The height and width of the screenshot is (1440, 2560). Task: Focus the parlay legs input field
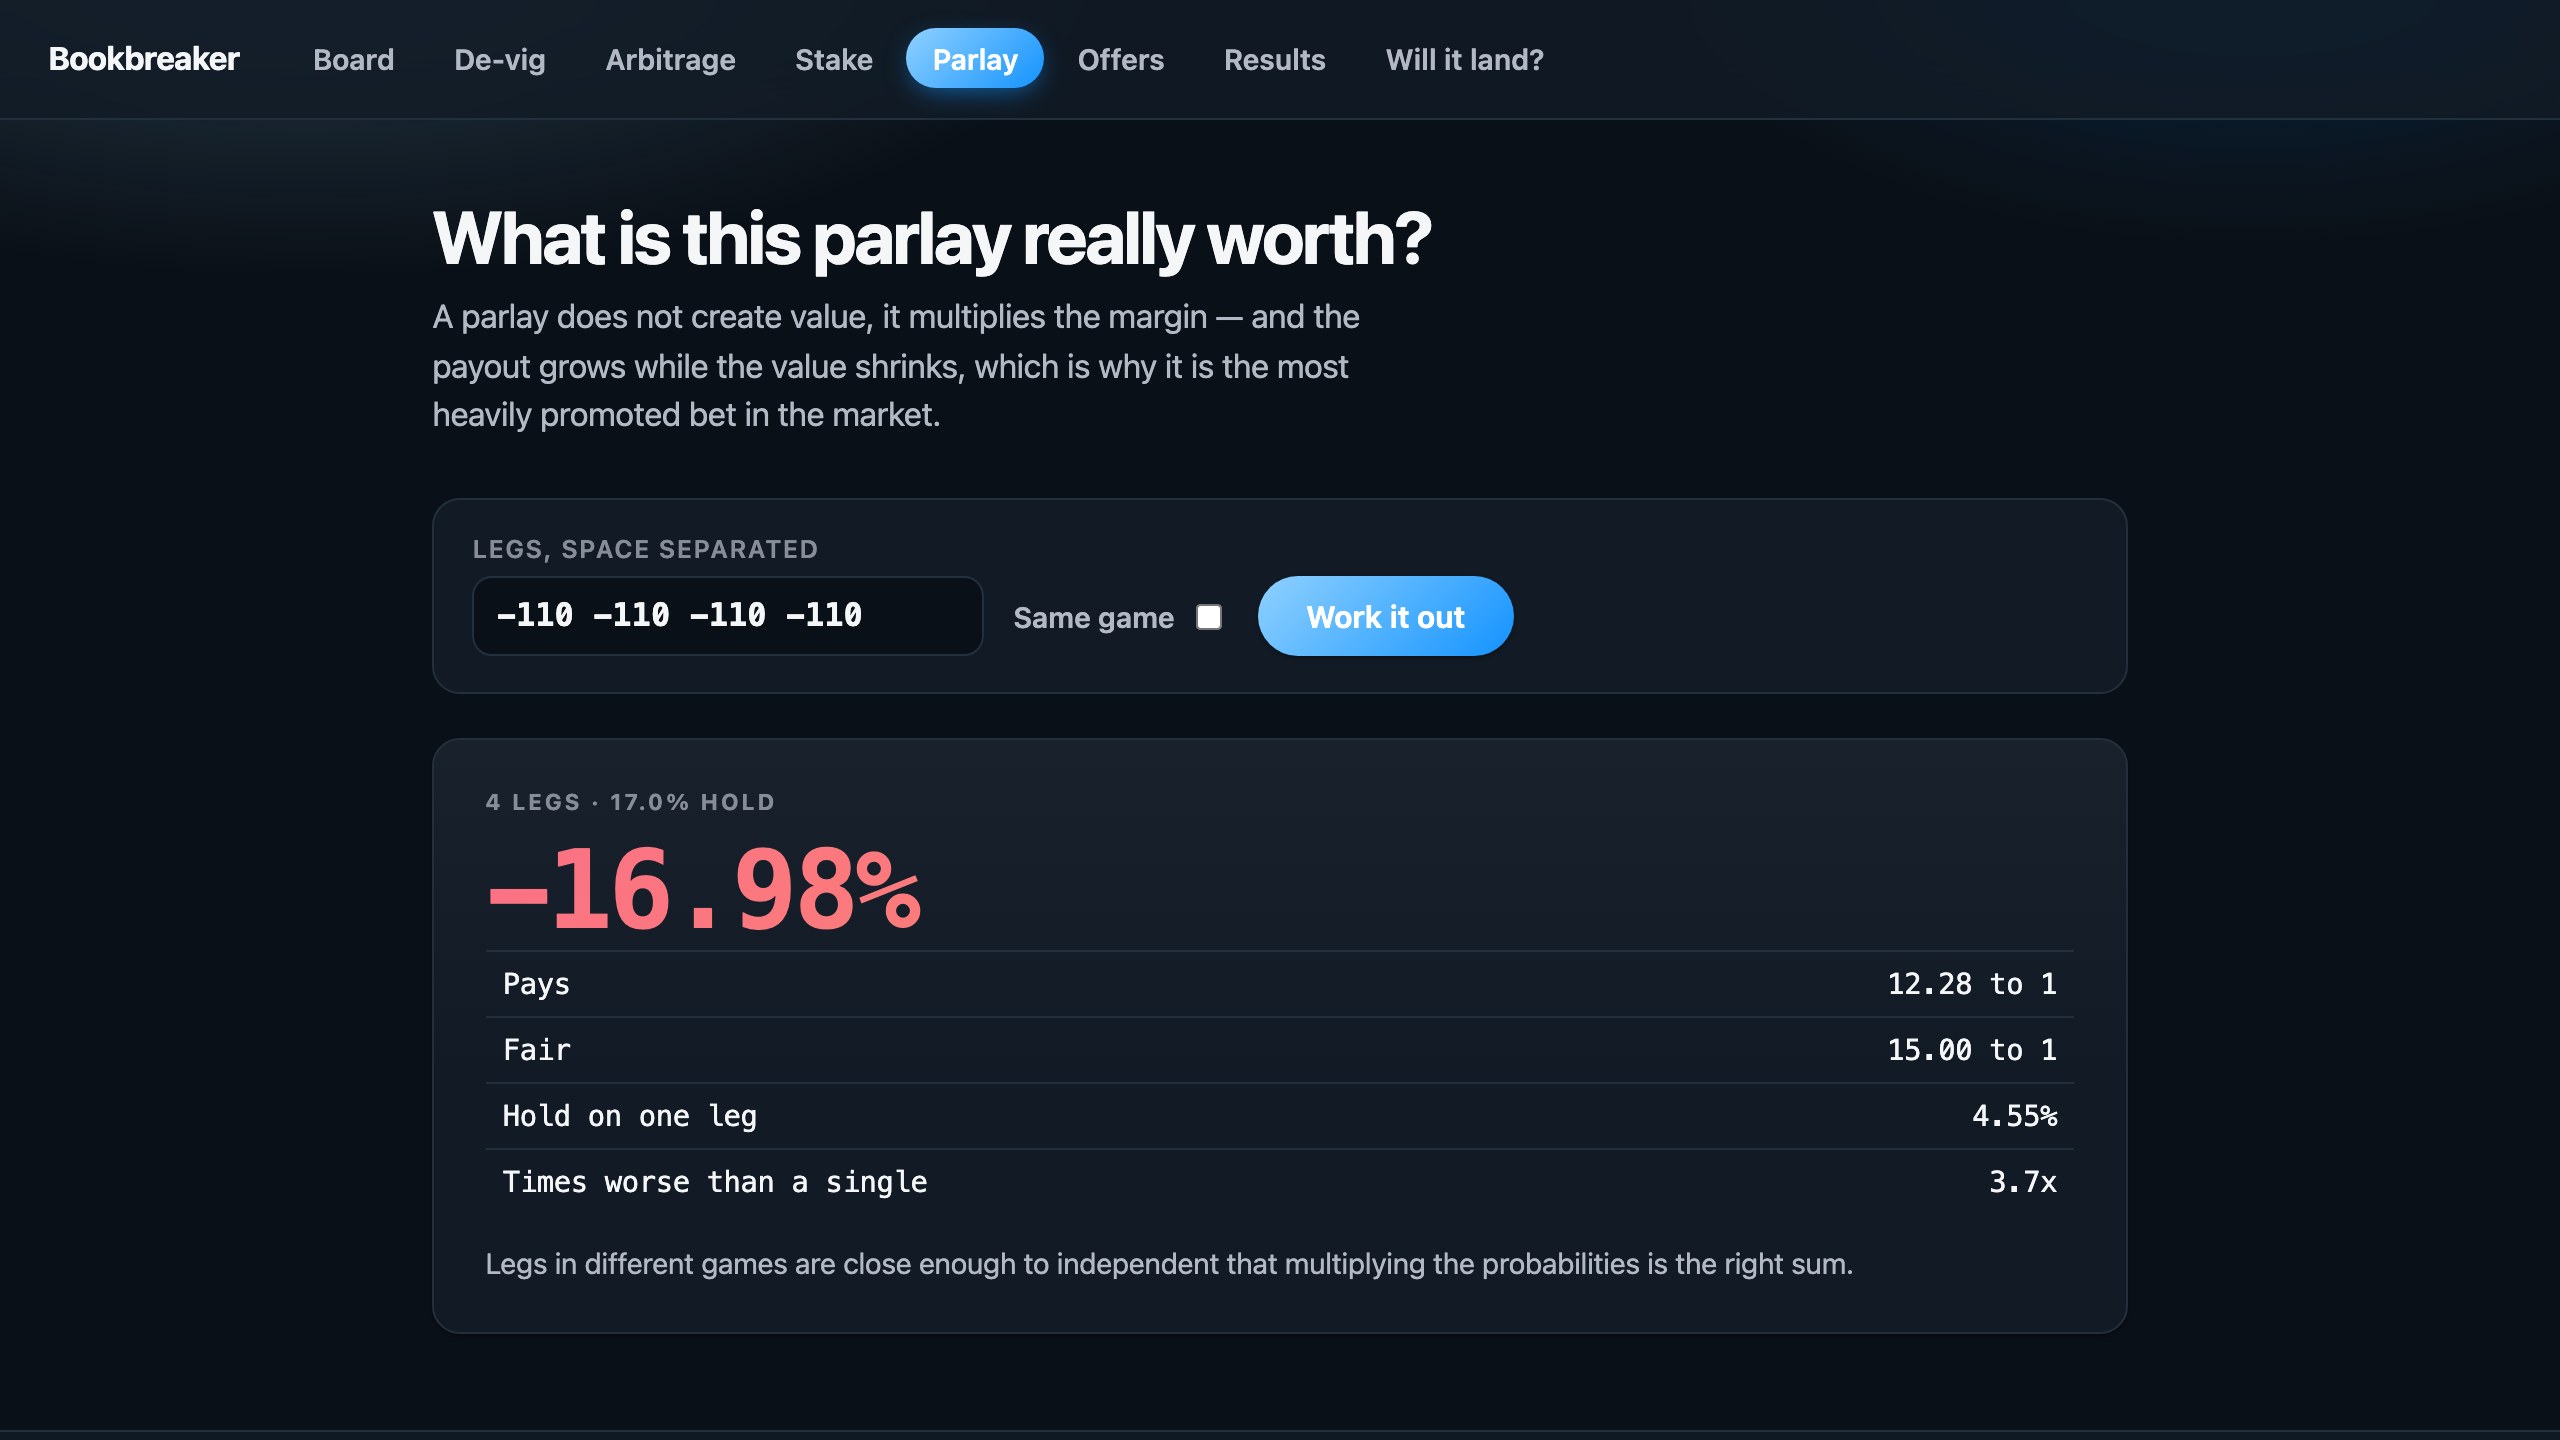coord(727,616)
